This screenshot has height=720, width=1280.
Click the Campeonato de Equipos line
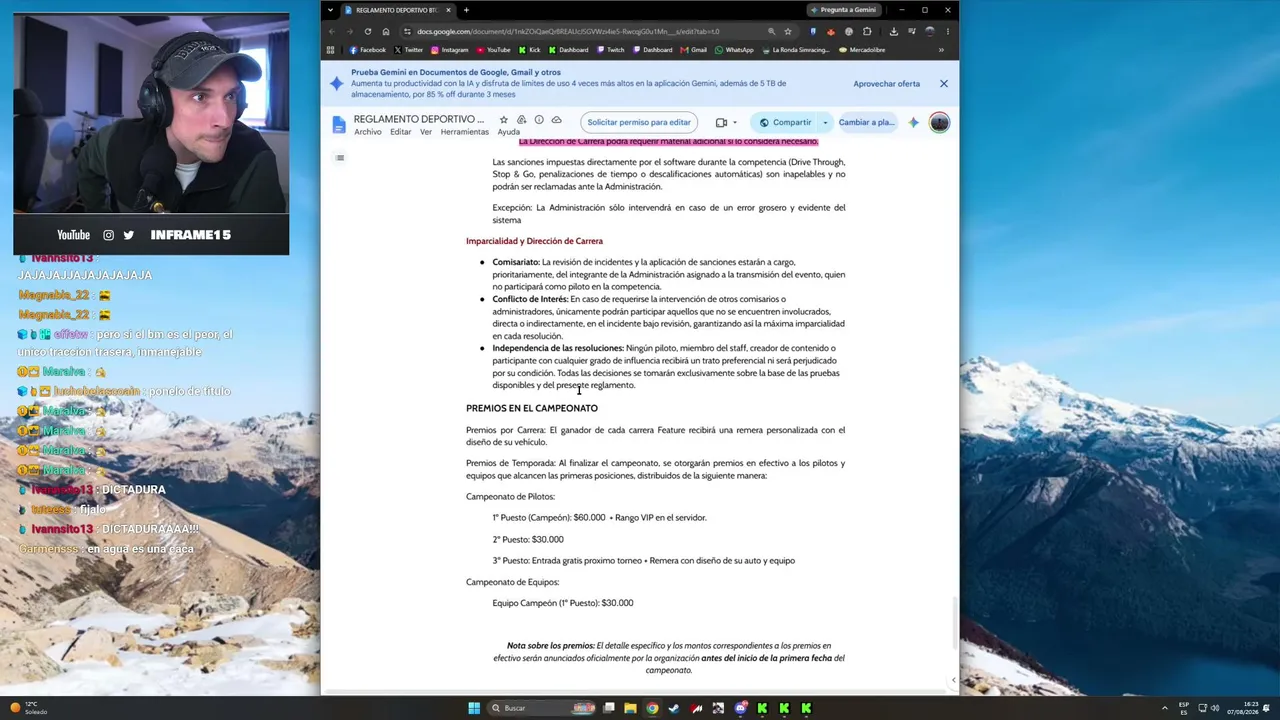click(x=512, y=582)
